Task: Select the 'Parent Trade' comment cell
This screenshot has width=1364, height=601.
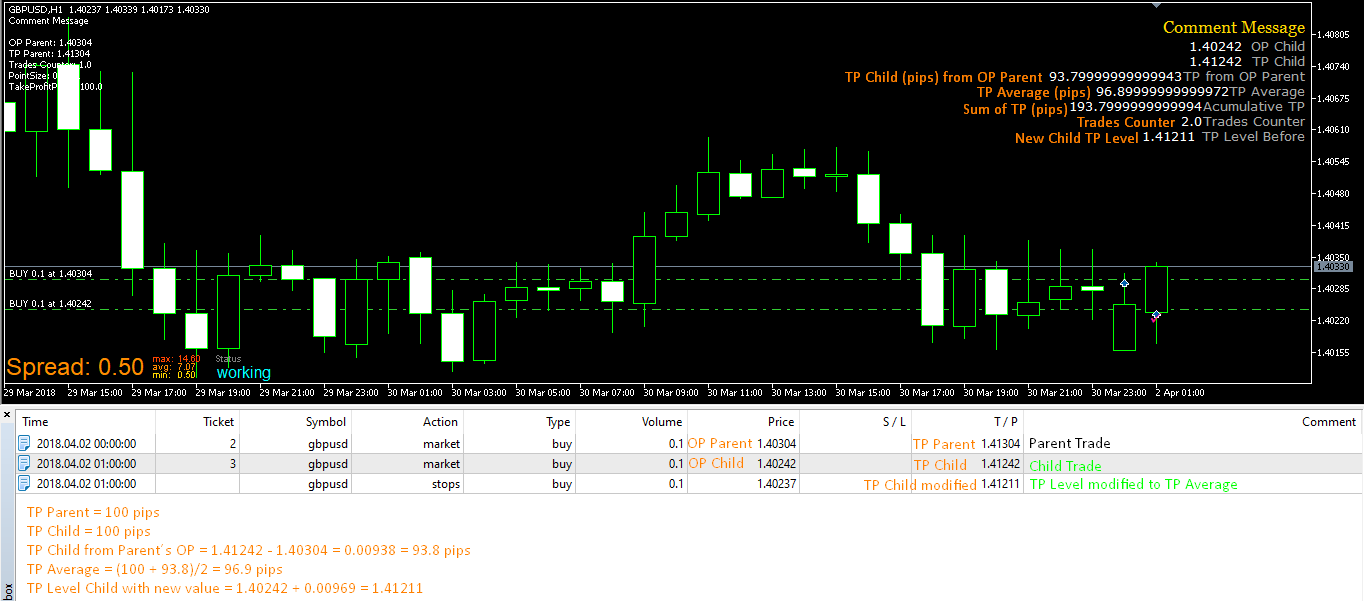Action: pos(1069,444)
